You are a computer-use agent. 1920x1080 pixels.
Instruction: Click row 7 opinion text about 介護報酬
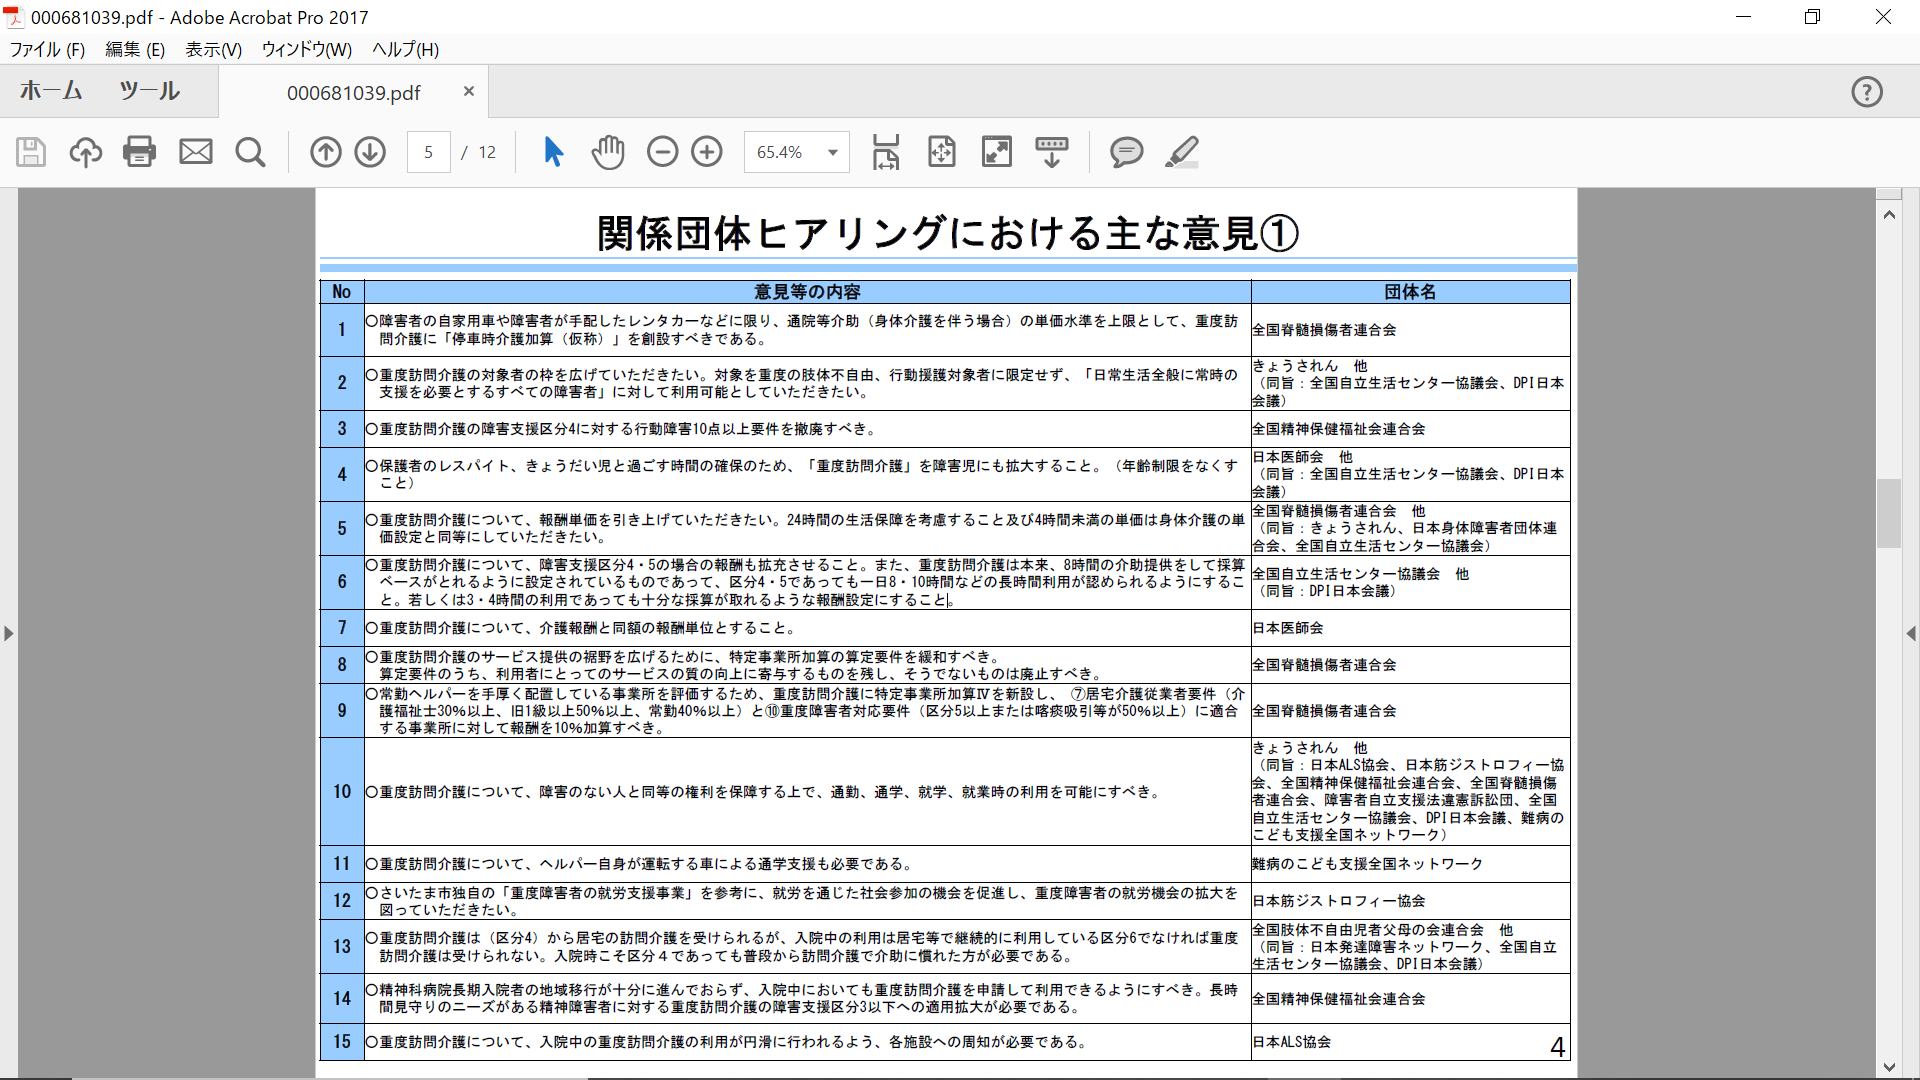click(x=581, y=628)
